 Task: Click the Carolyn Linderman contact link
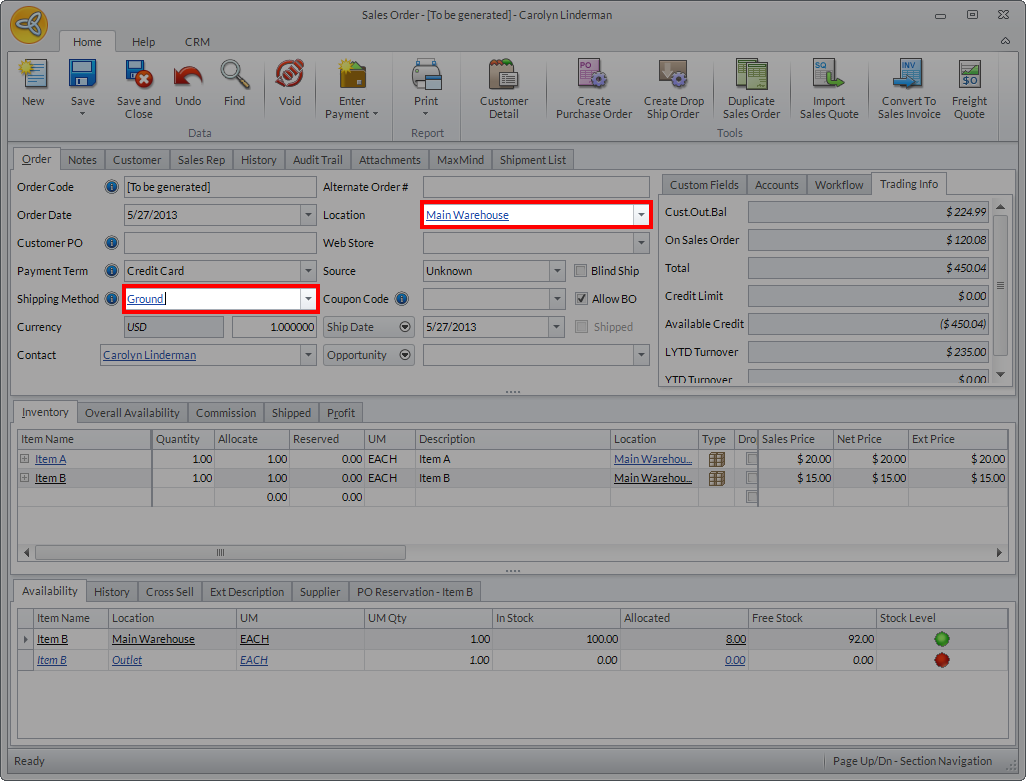149,355
